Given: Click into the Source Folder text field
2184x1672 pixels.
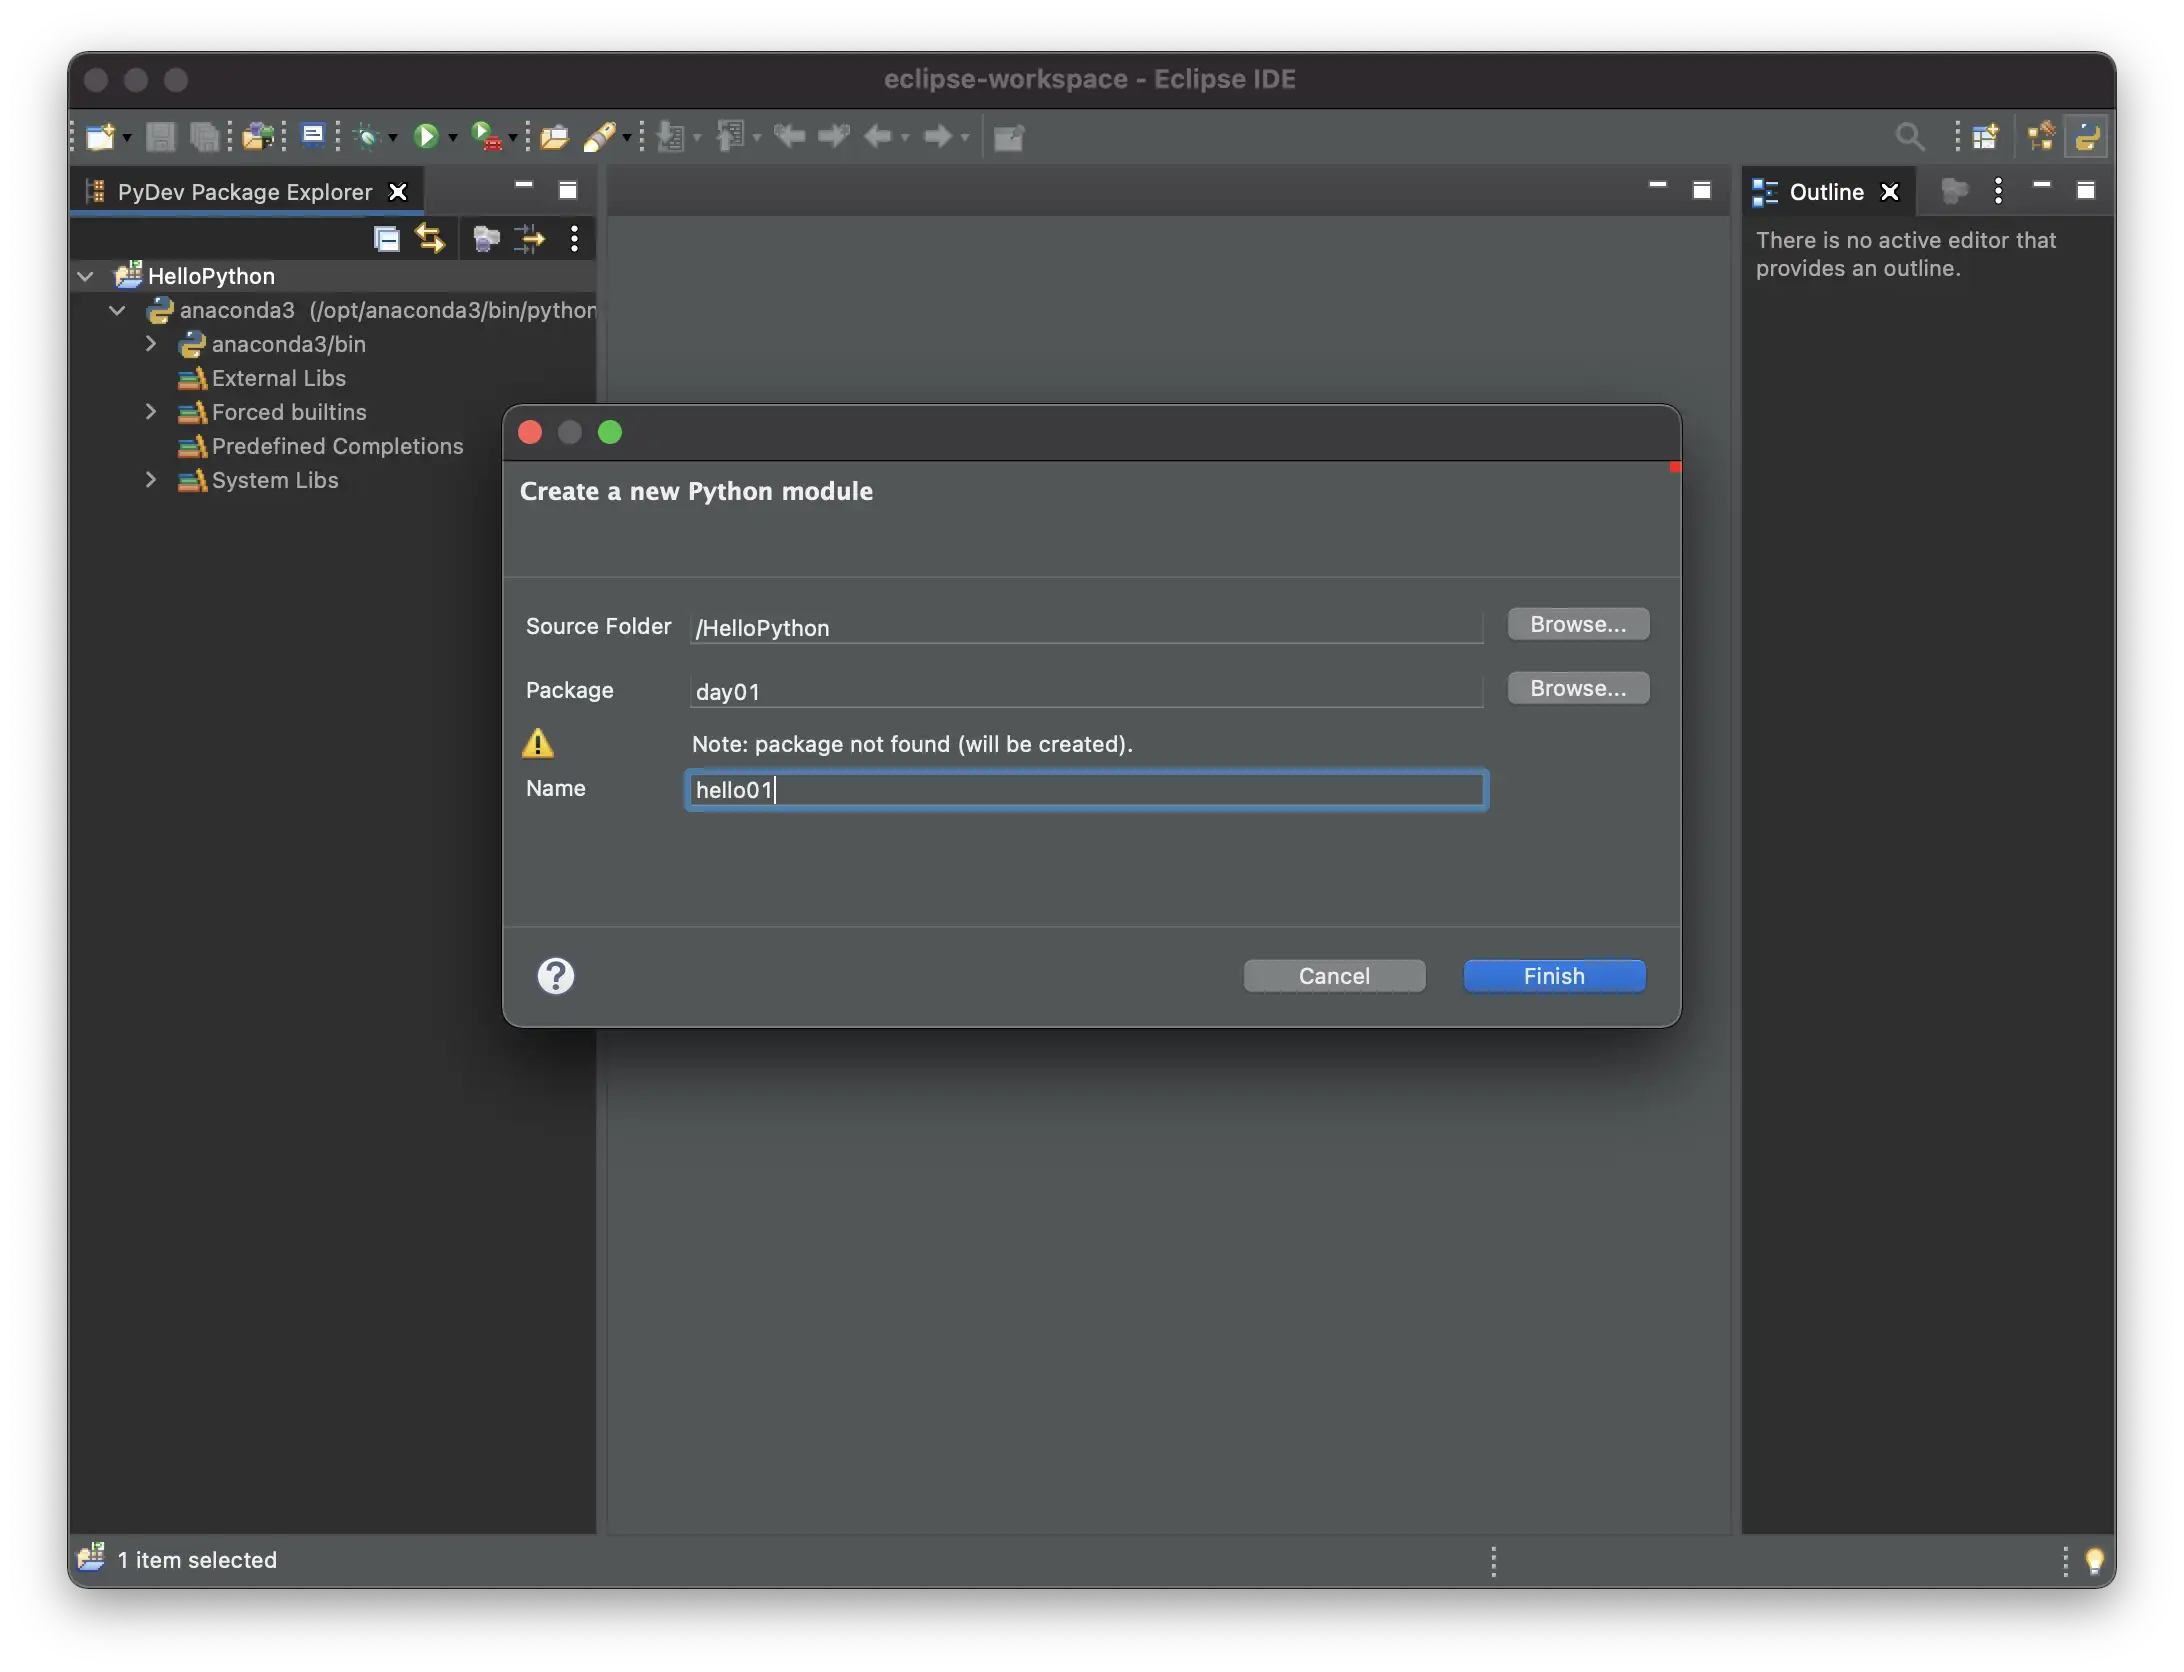Looking at the screenshot, I should click(1085, 628).
